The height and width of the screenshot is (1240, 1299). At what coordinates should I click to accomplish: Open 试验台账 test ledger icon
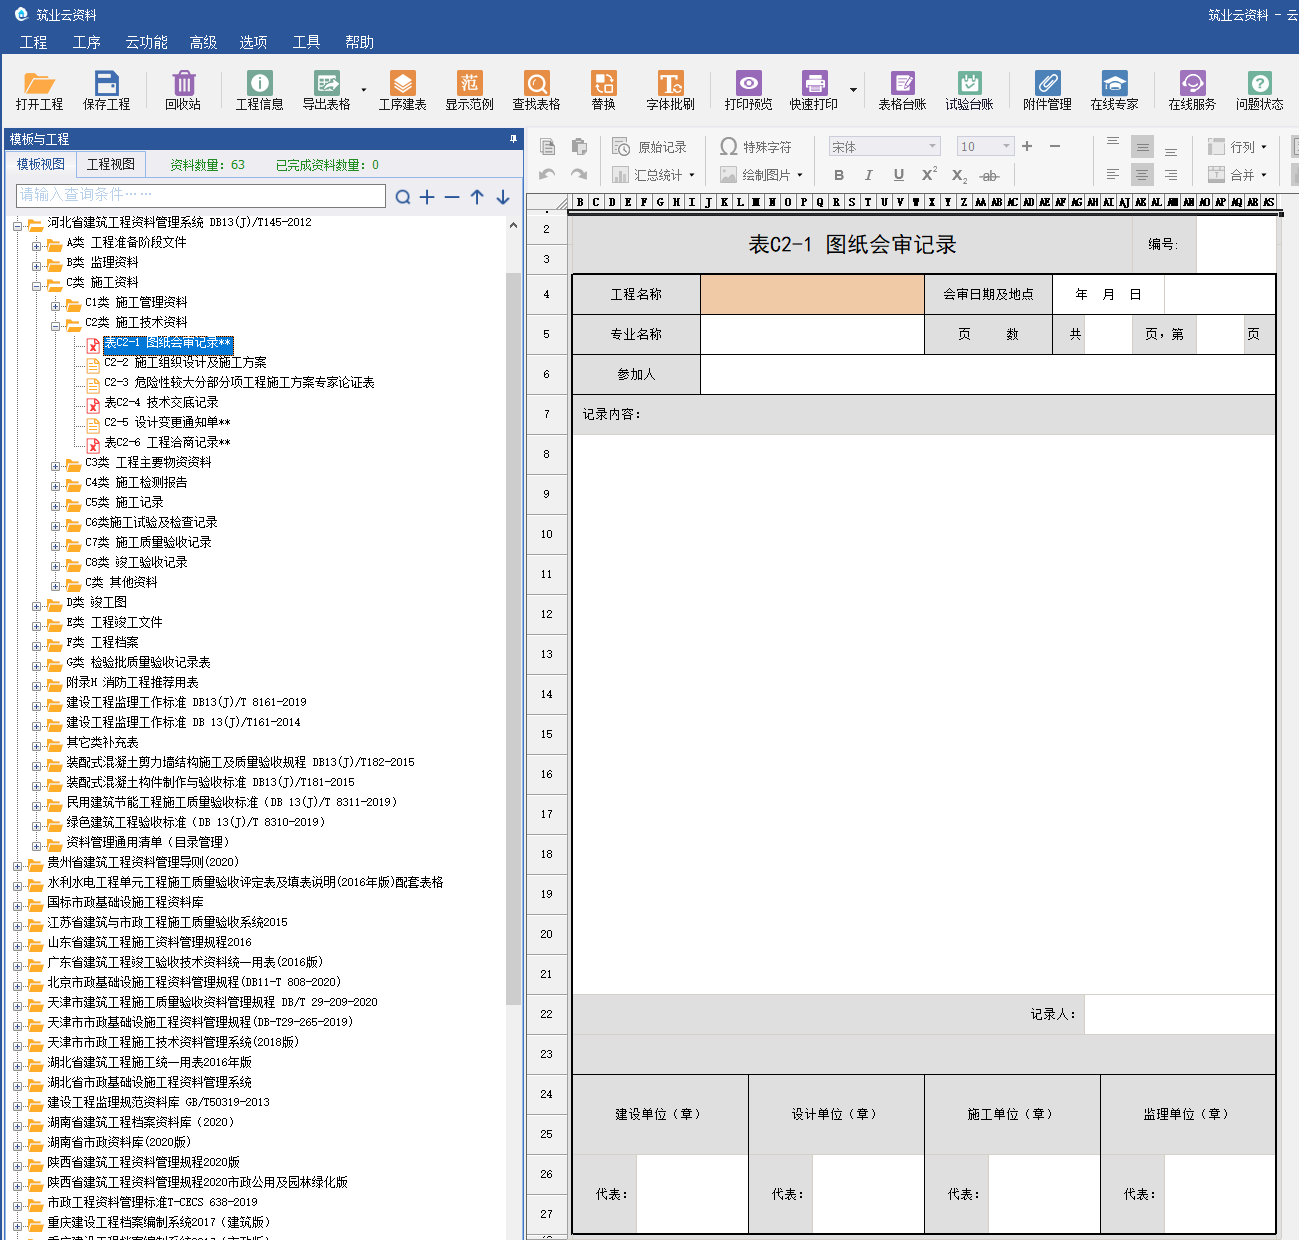click(x=969, y=90)
